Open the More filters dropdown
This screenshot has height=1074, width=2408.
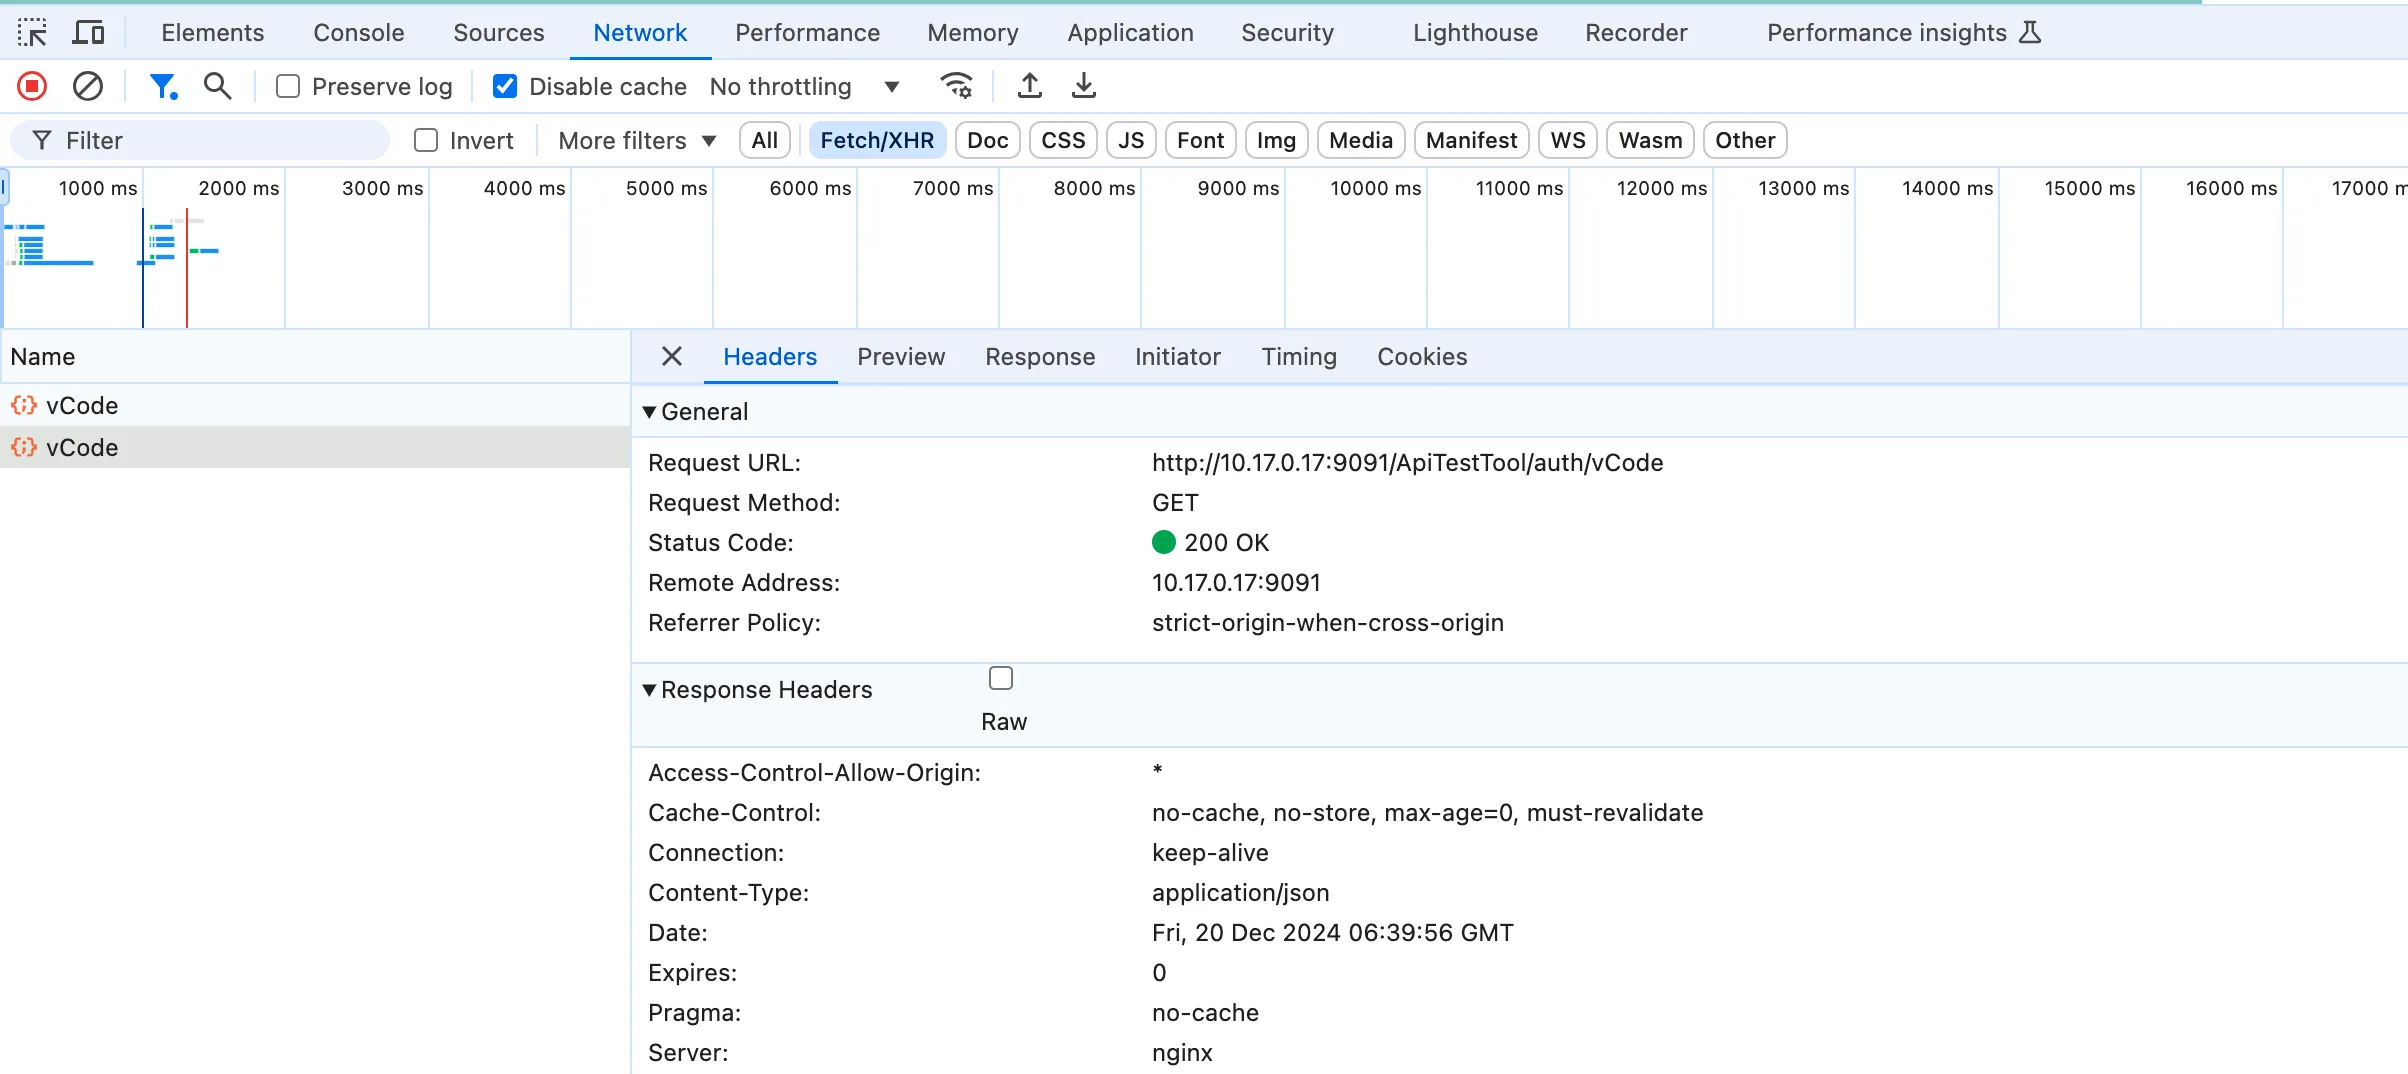pos(637,140)
